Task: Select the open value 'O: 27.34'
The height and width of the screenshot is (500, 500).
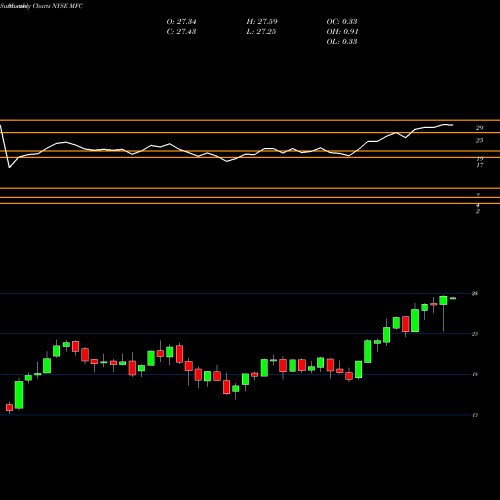Action: (x=181, y=22)
